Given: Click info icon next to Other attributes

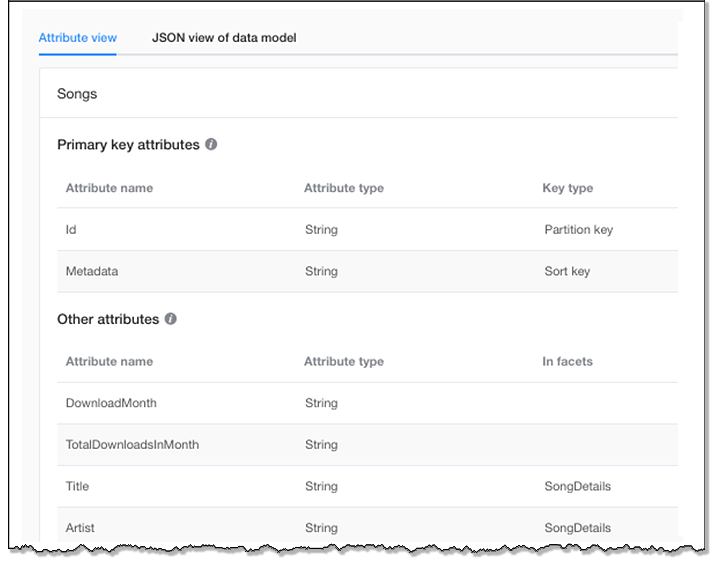Looking at the screenshot, I should pos(170,319).
